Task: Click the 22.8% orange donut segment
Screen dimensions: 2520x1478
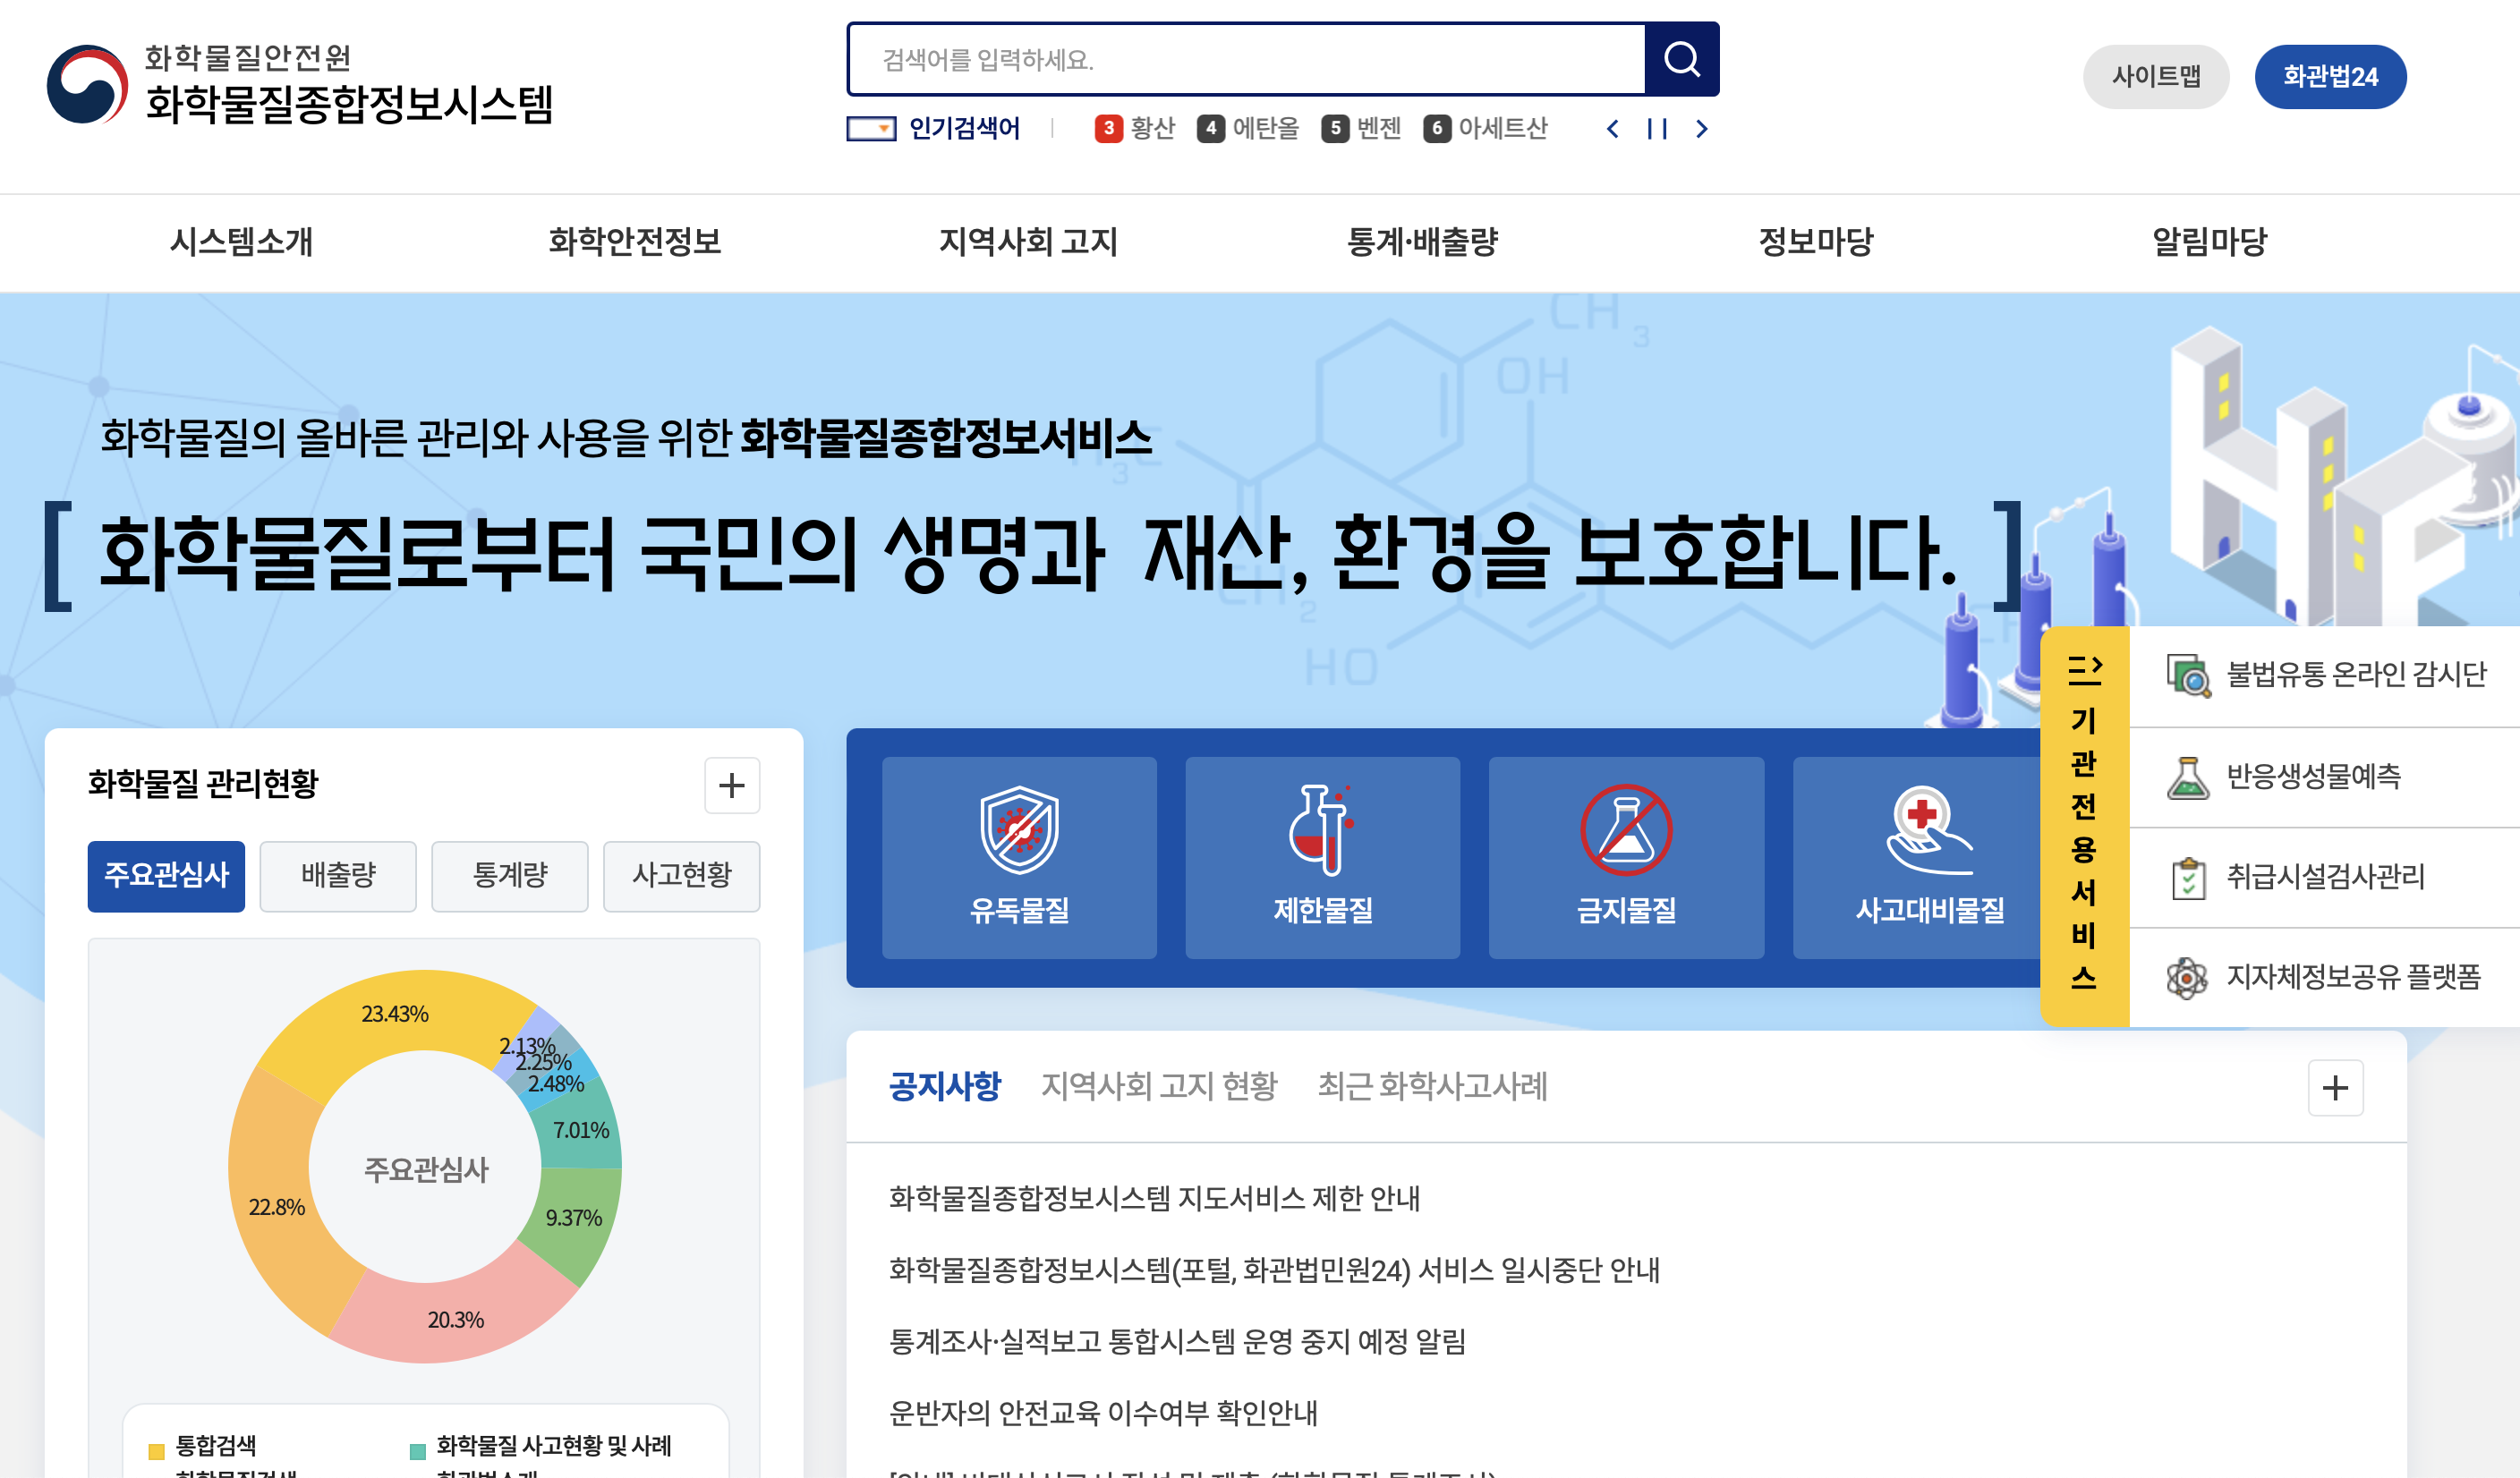Action: click(x=276, y=1208)
